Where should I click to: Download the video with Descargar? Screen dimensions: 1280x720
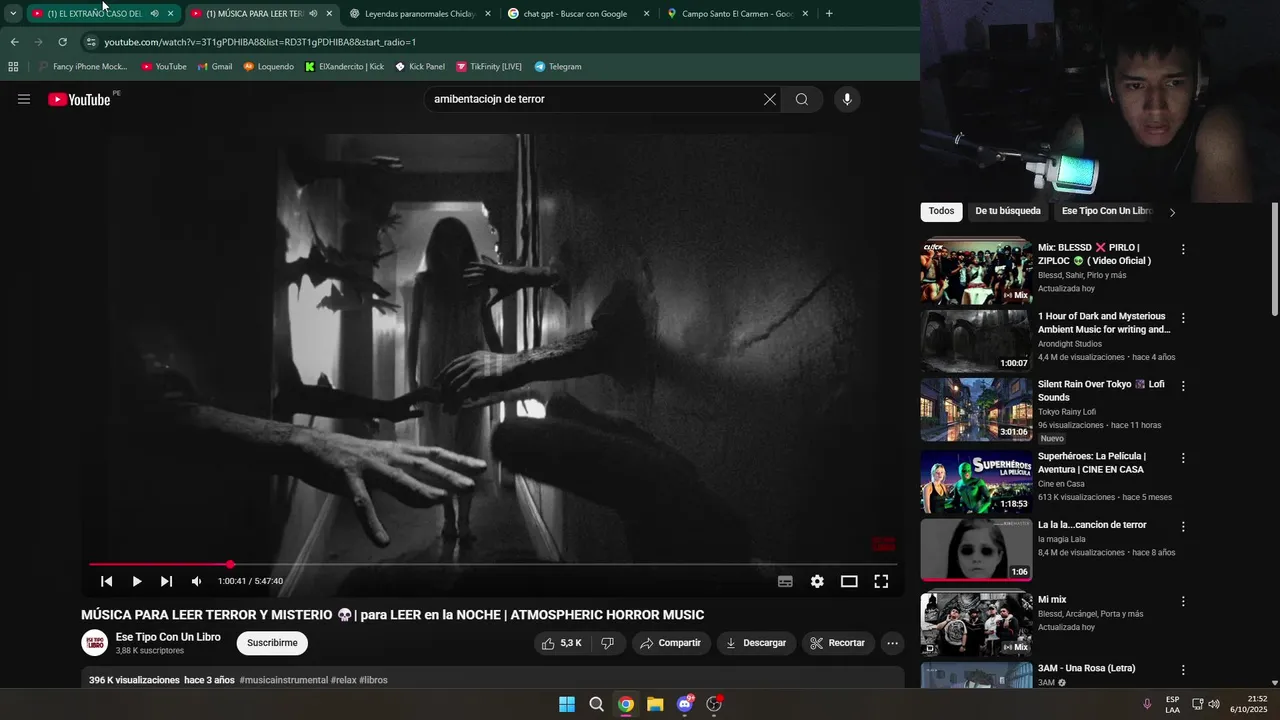[x=757, y=643]
